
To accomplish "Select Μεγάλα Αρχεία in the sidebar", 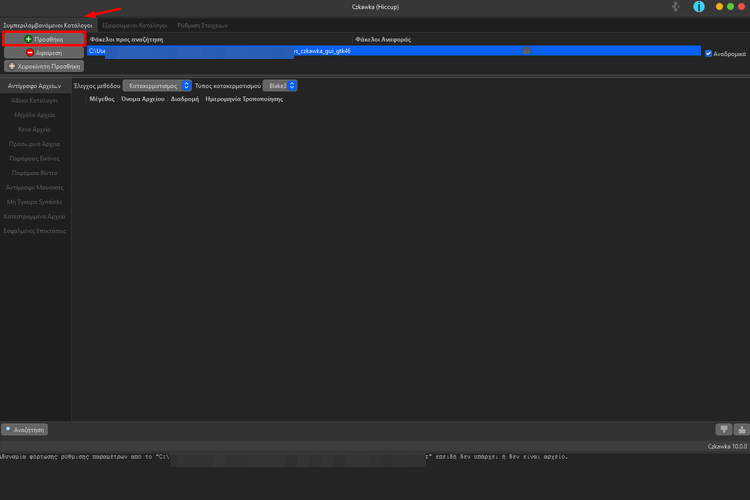I will [x=35, y=115].
